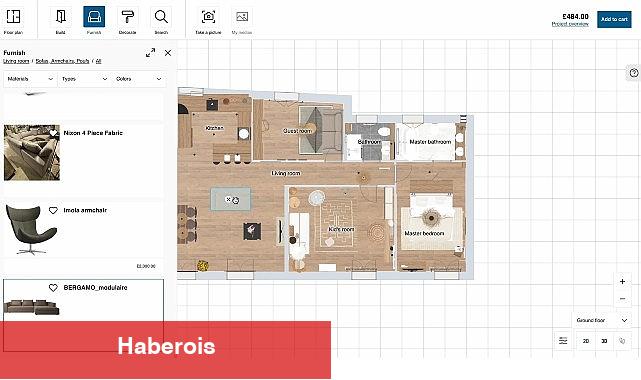Click the Imola armchair title

tap(85, 210)
